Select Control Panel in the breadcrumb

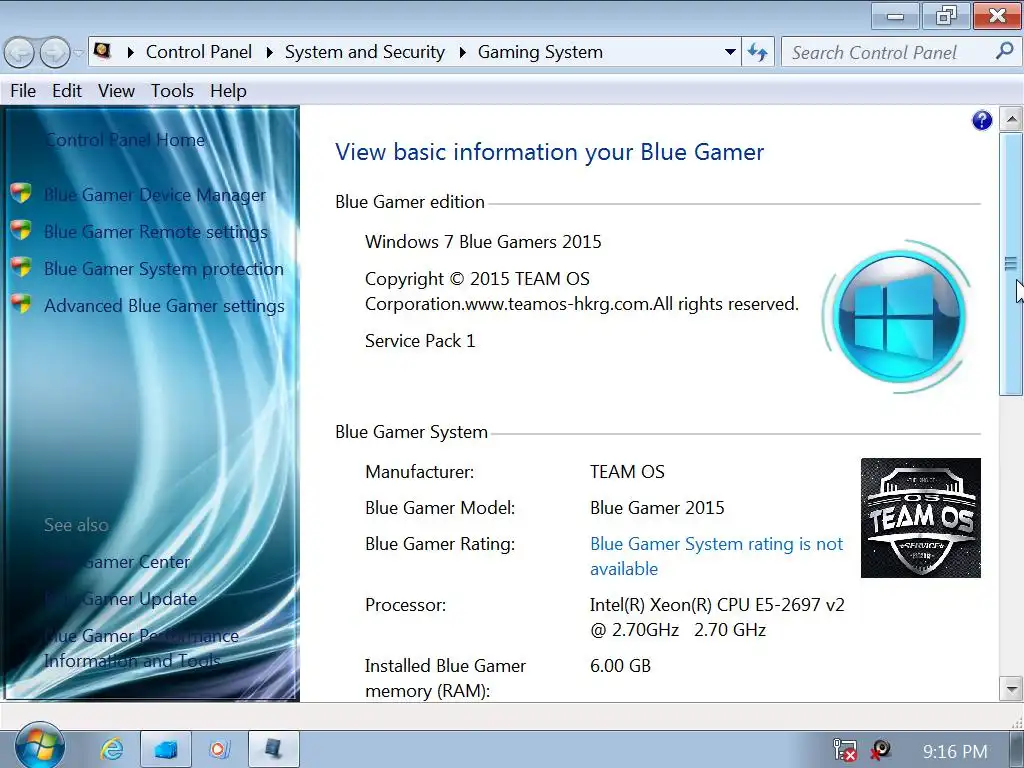coord(199,52)
